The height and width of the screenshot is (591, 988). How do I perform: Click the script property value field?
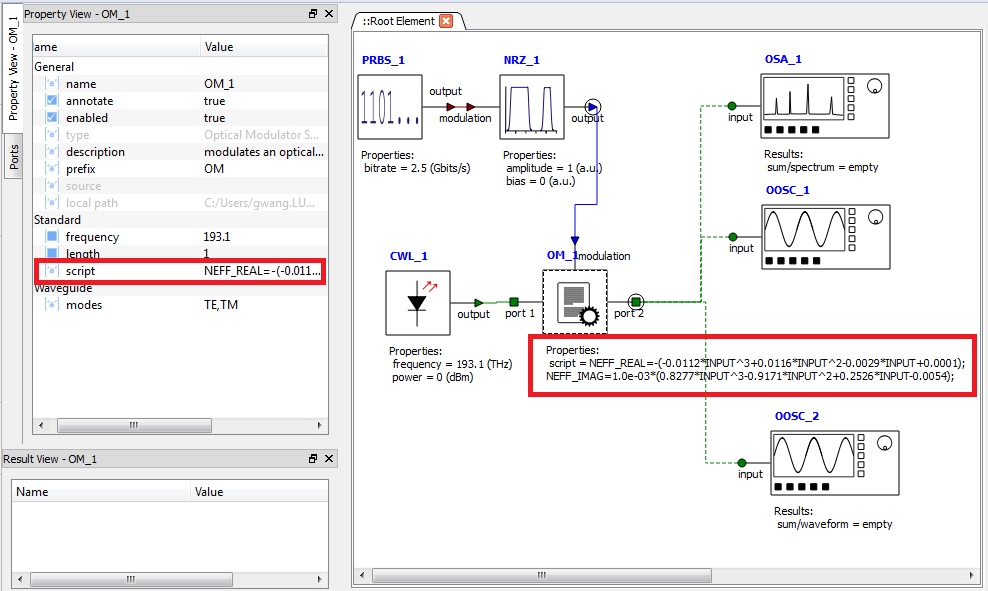tap(262, 271)
